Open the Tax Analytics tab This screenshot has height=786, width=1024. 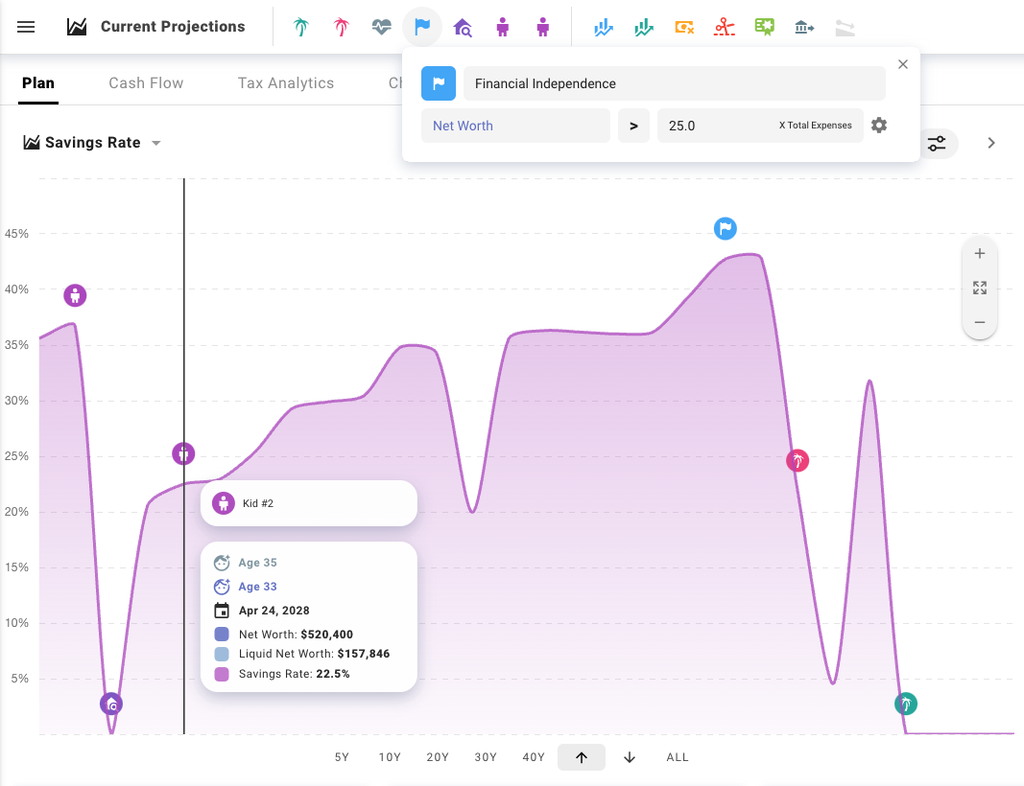click(285, 83)
